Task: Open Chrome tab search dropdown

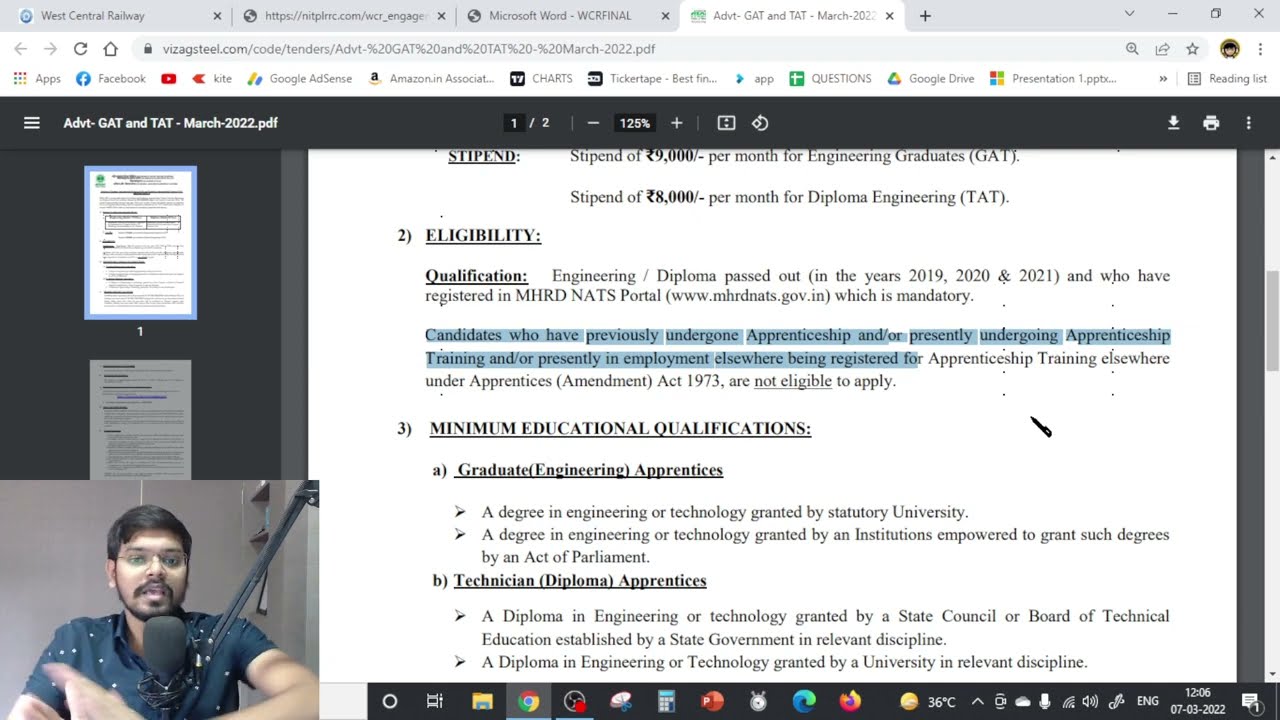Action: (1129, 14)
